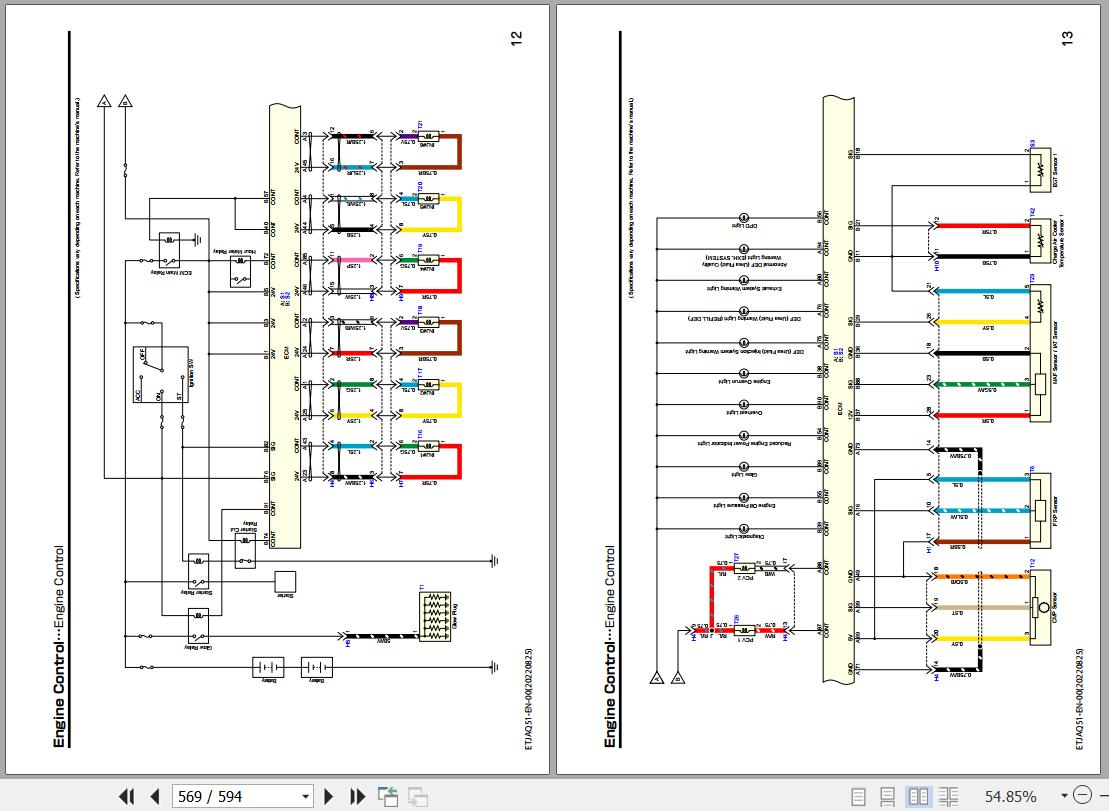Click the Overheat Light label

tap(745, 412)
